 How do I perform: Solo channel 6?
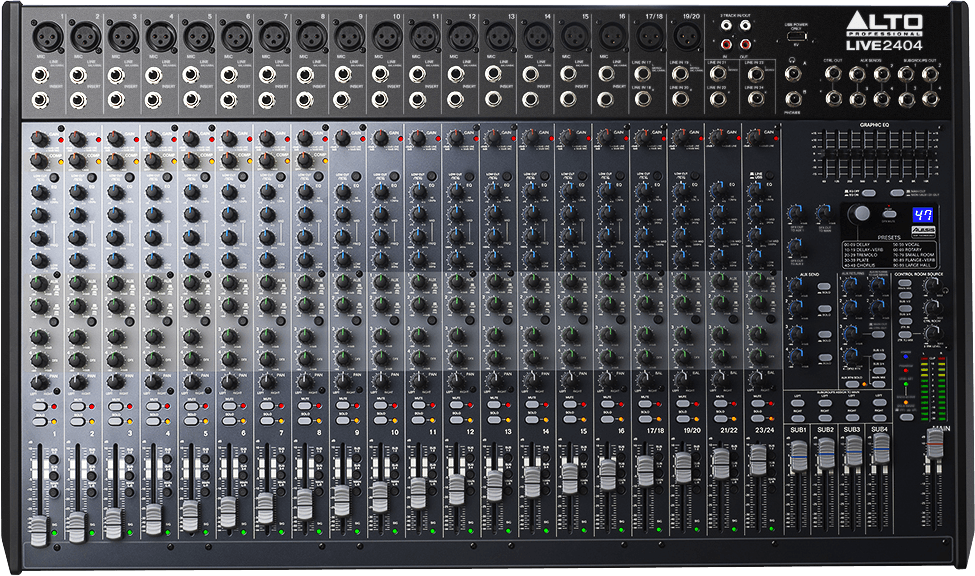coord(229,421)
